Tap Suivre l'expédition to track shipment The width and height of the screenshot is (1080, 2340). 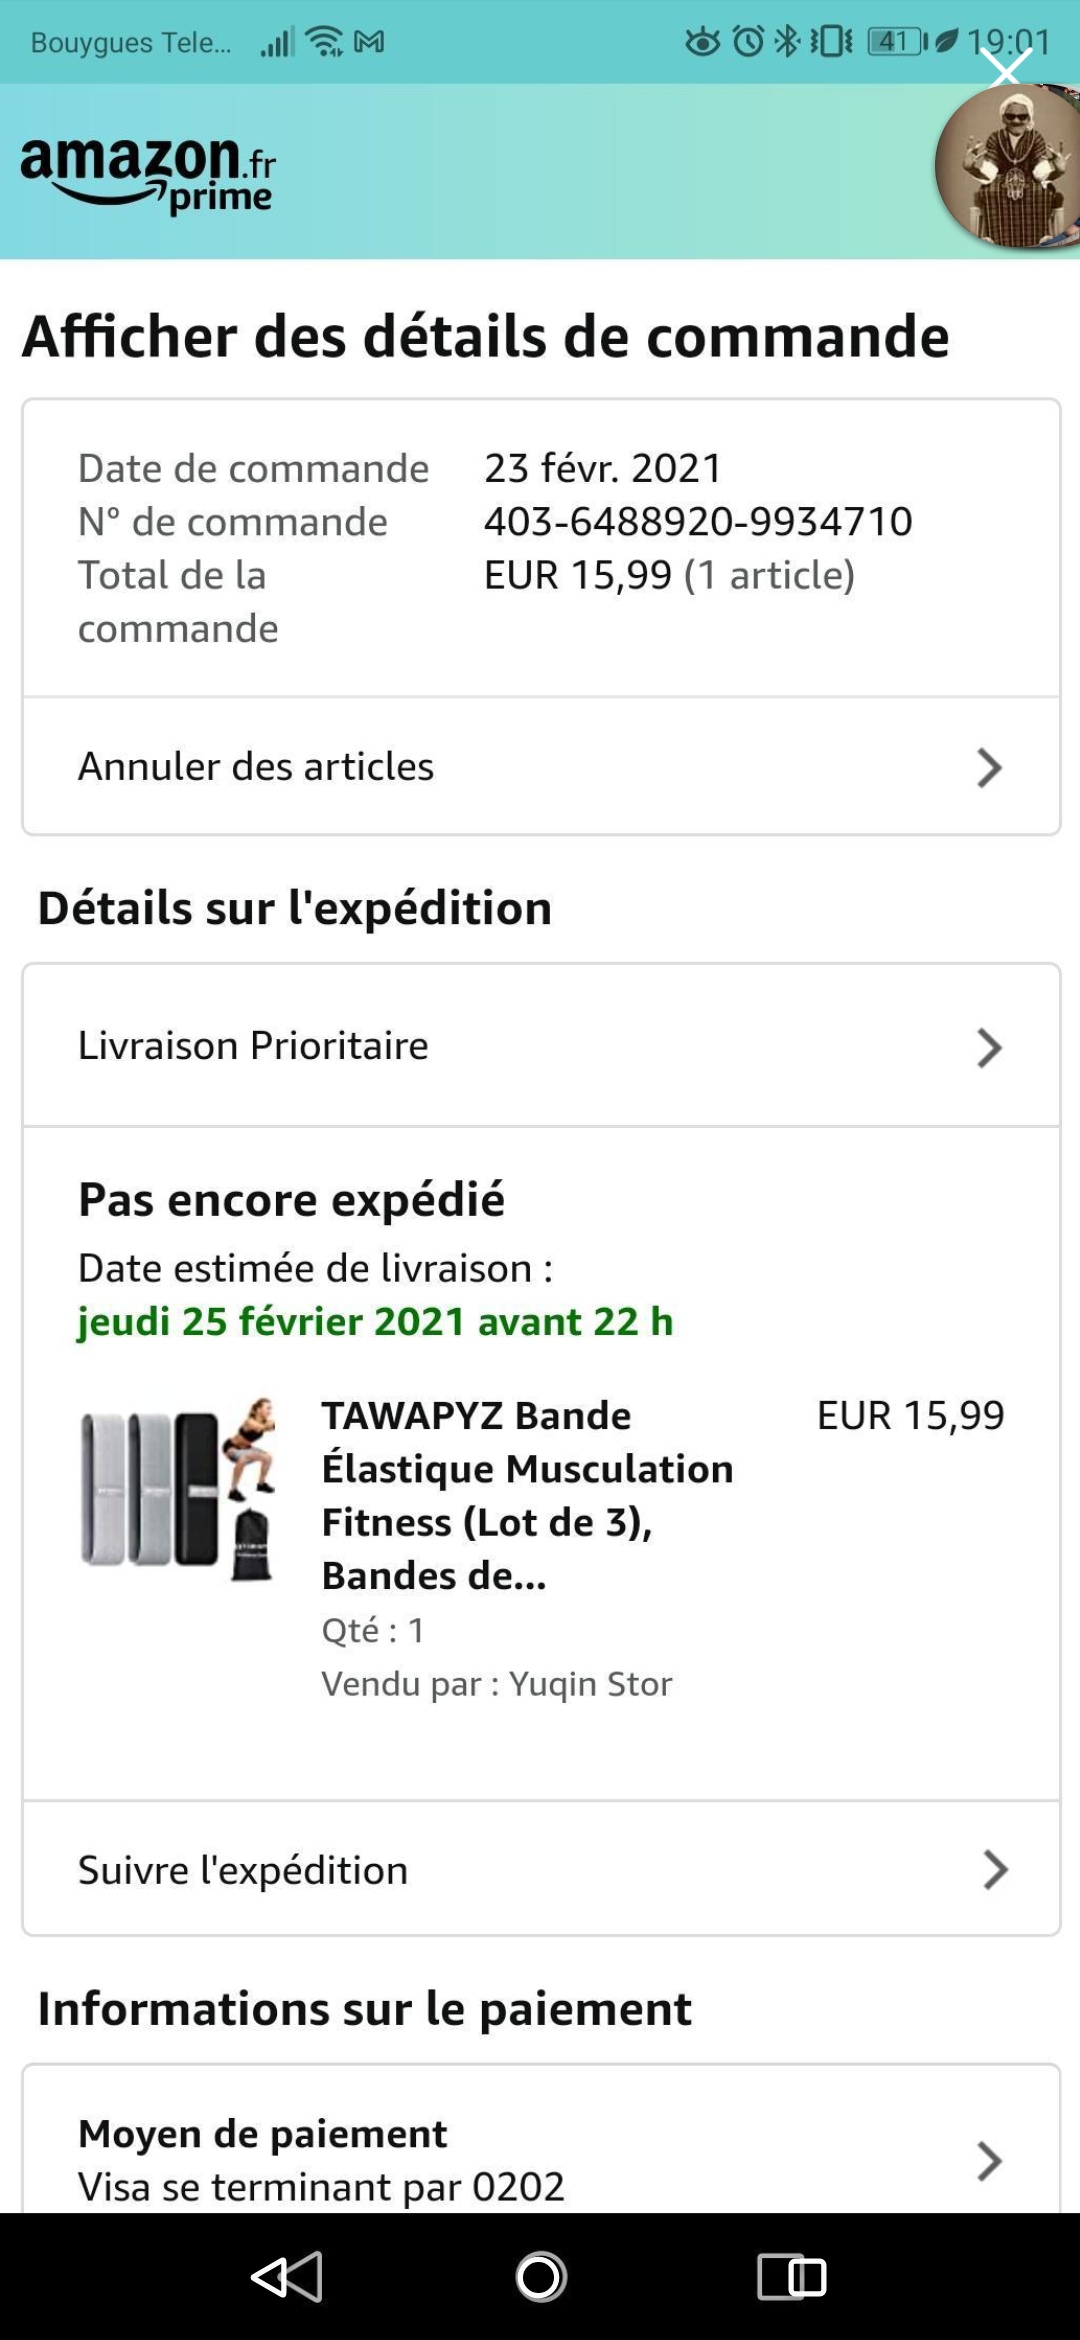click(243, 1871)
